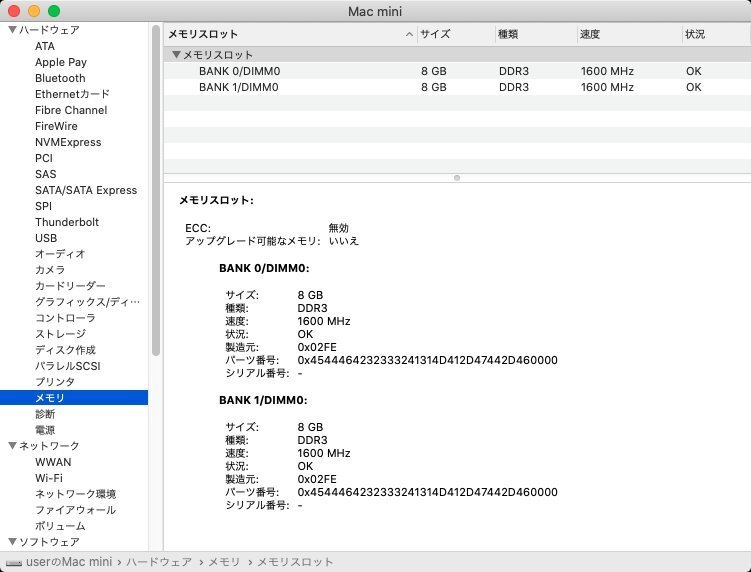The image size is (751, 572).
Task: Sort by サイズ column header
Action: coord(456,34)
